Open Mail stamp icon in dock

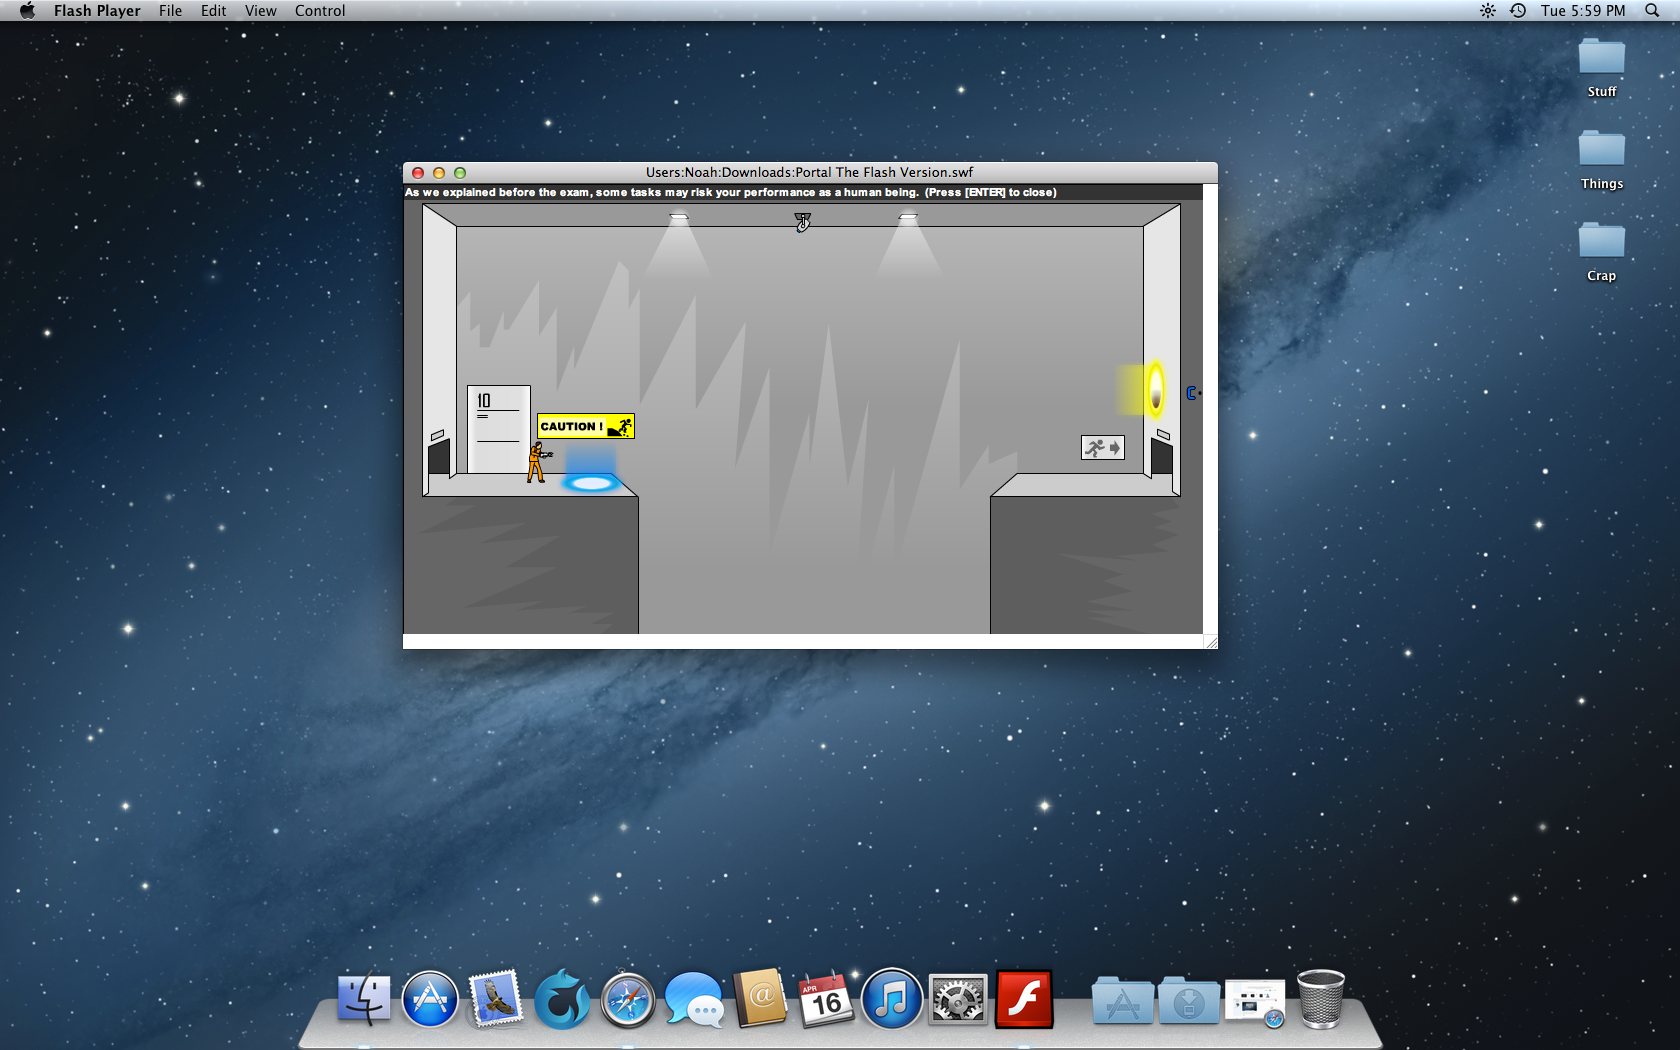click(496, 999)
